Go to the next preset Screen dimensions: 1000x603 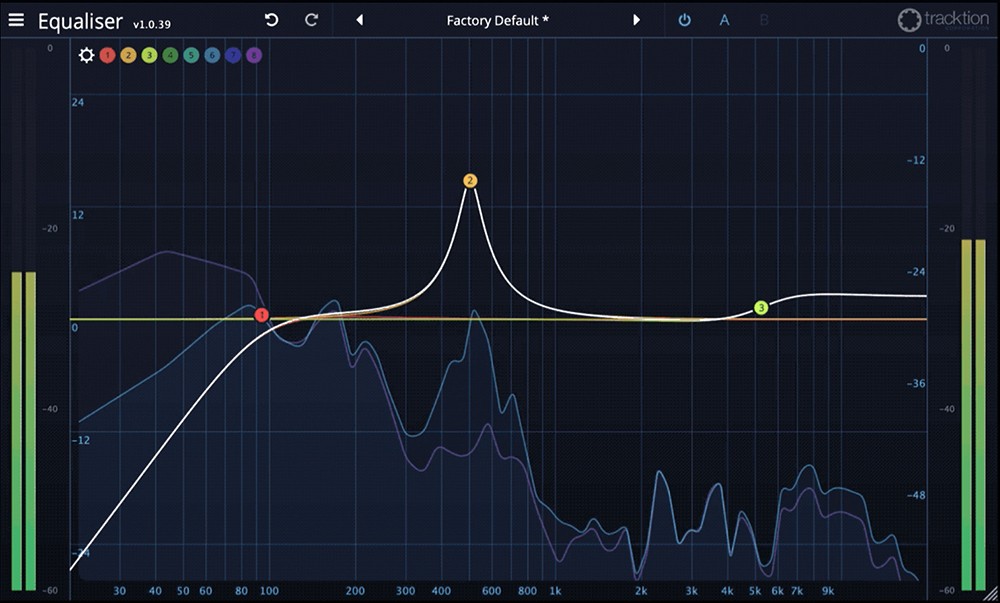[636, 20]
